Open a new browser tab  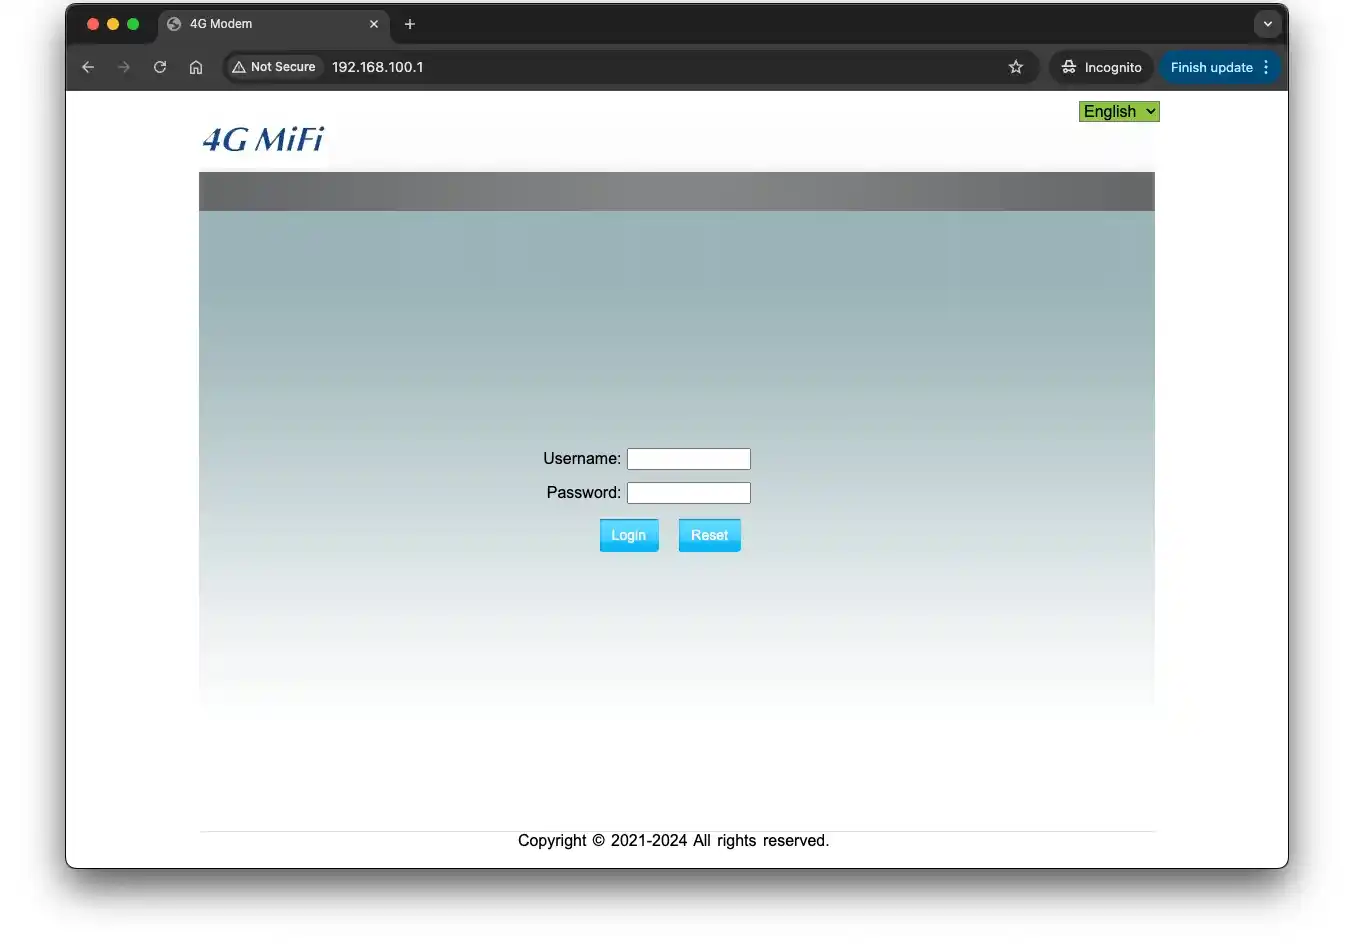coord(409,24)
